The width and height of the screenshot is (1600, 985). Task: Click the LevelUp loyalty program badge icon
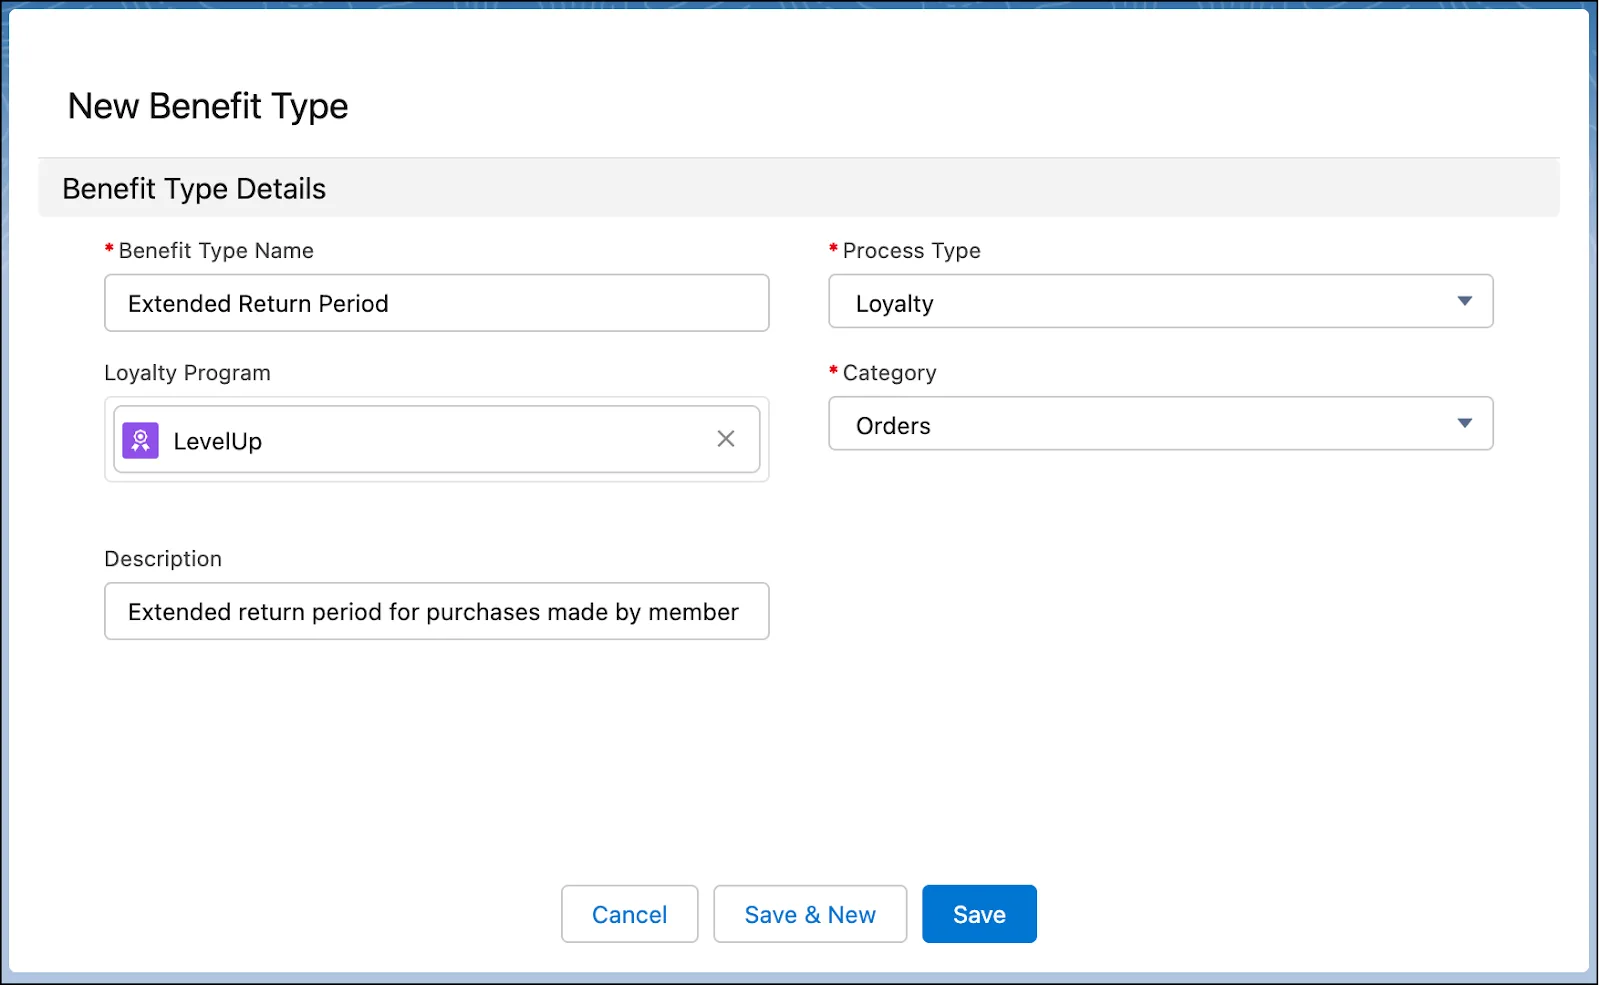click(x=140, y=440)
